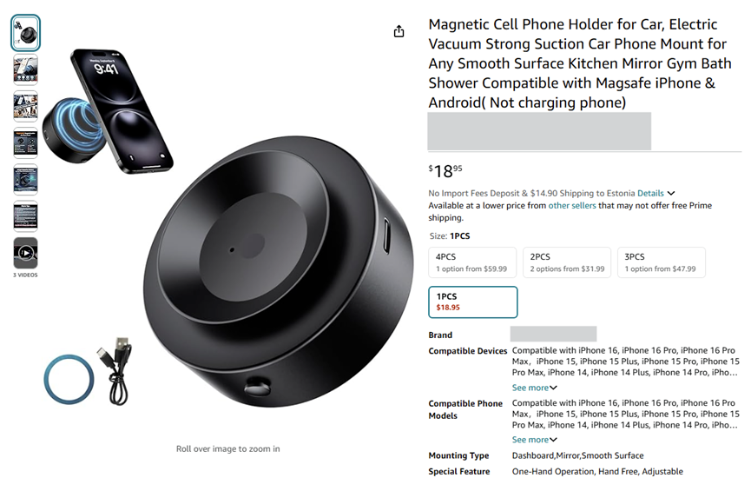Screen dimensions: 746x480
Task: Open the other sellers link
Action: point(572,206)
